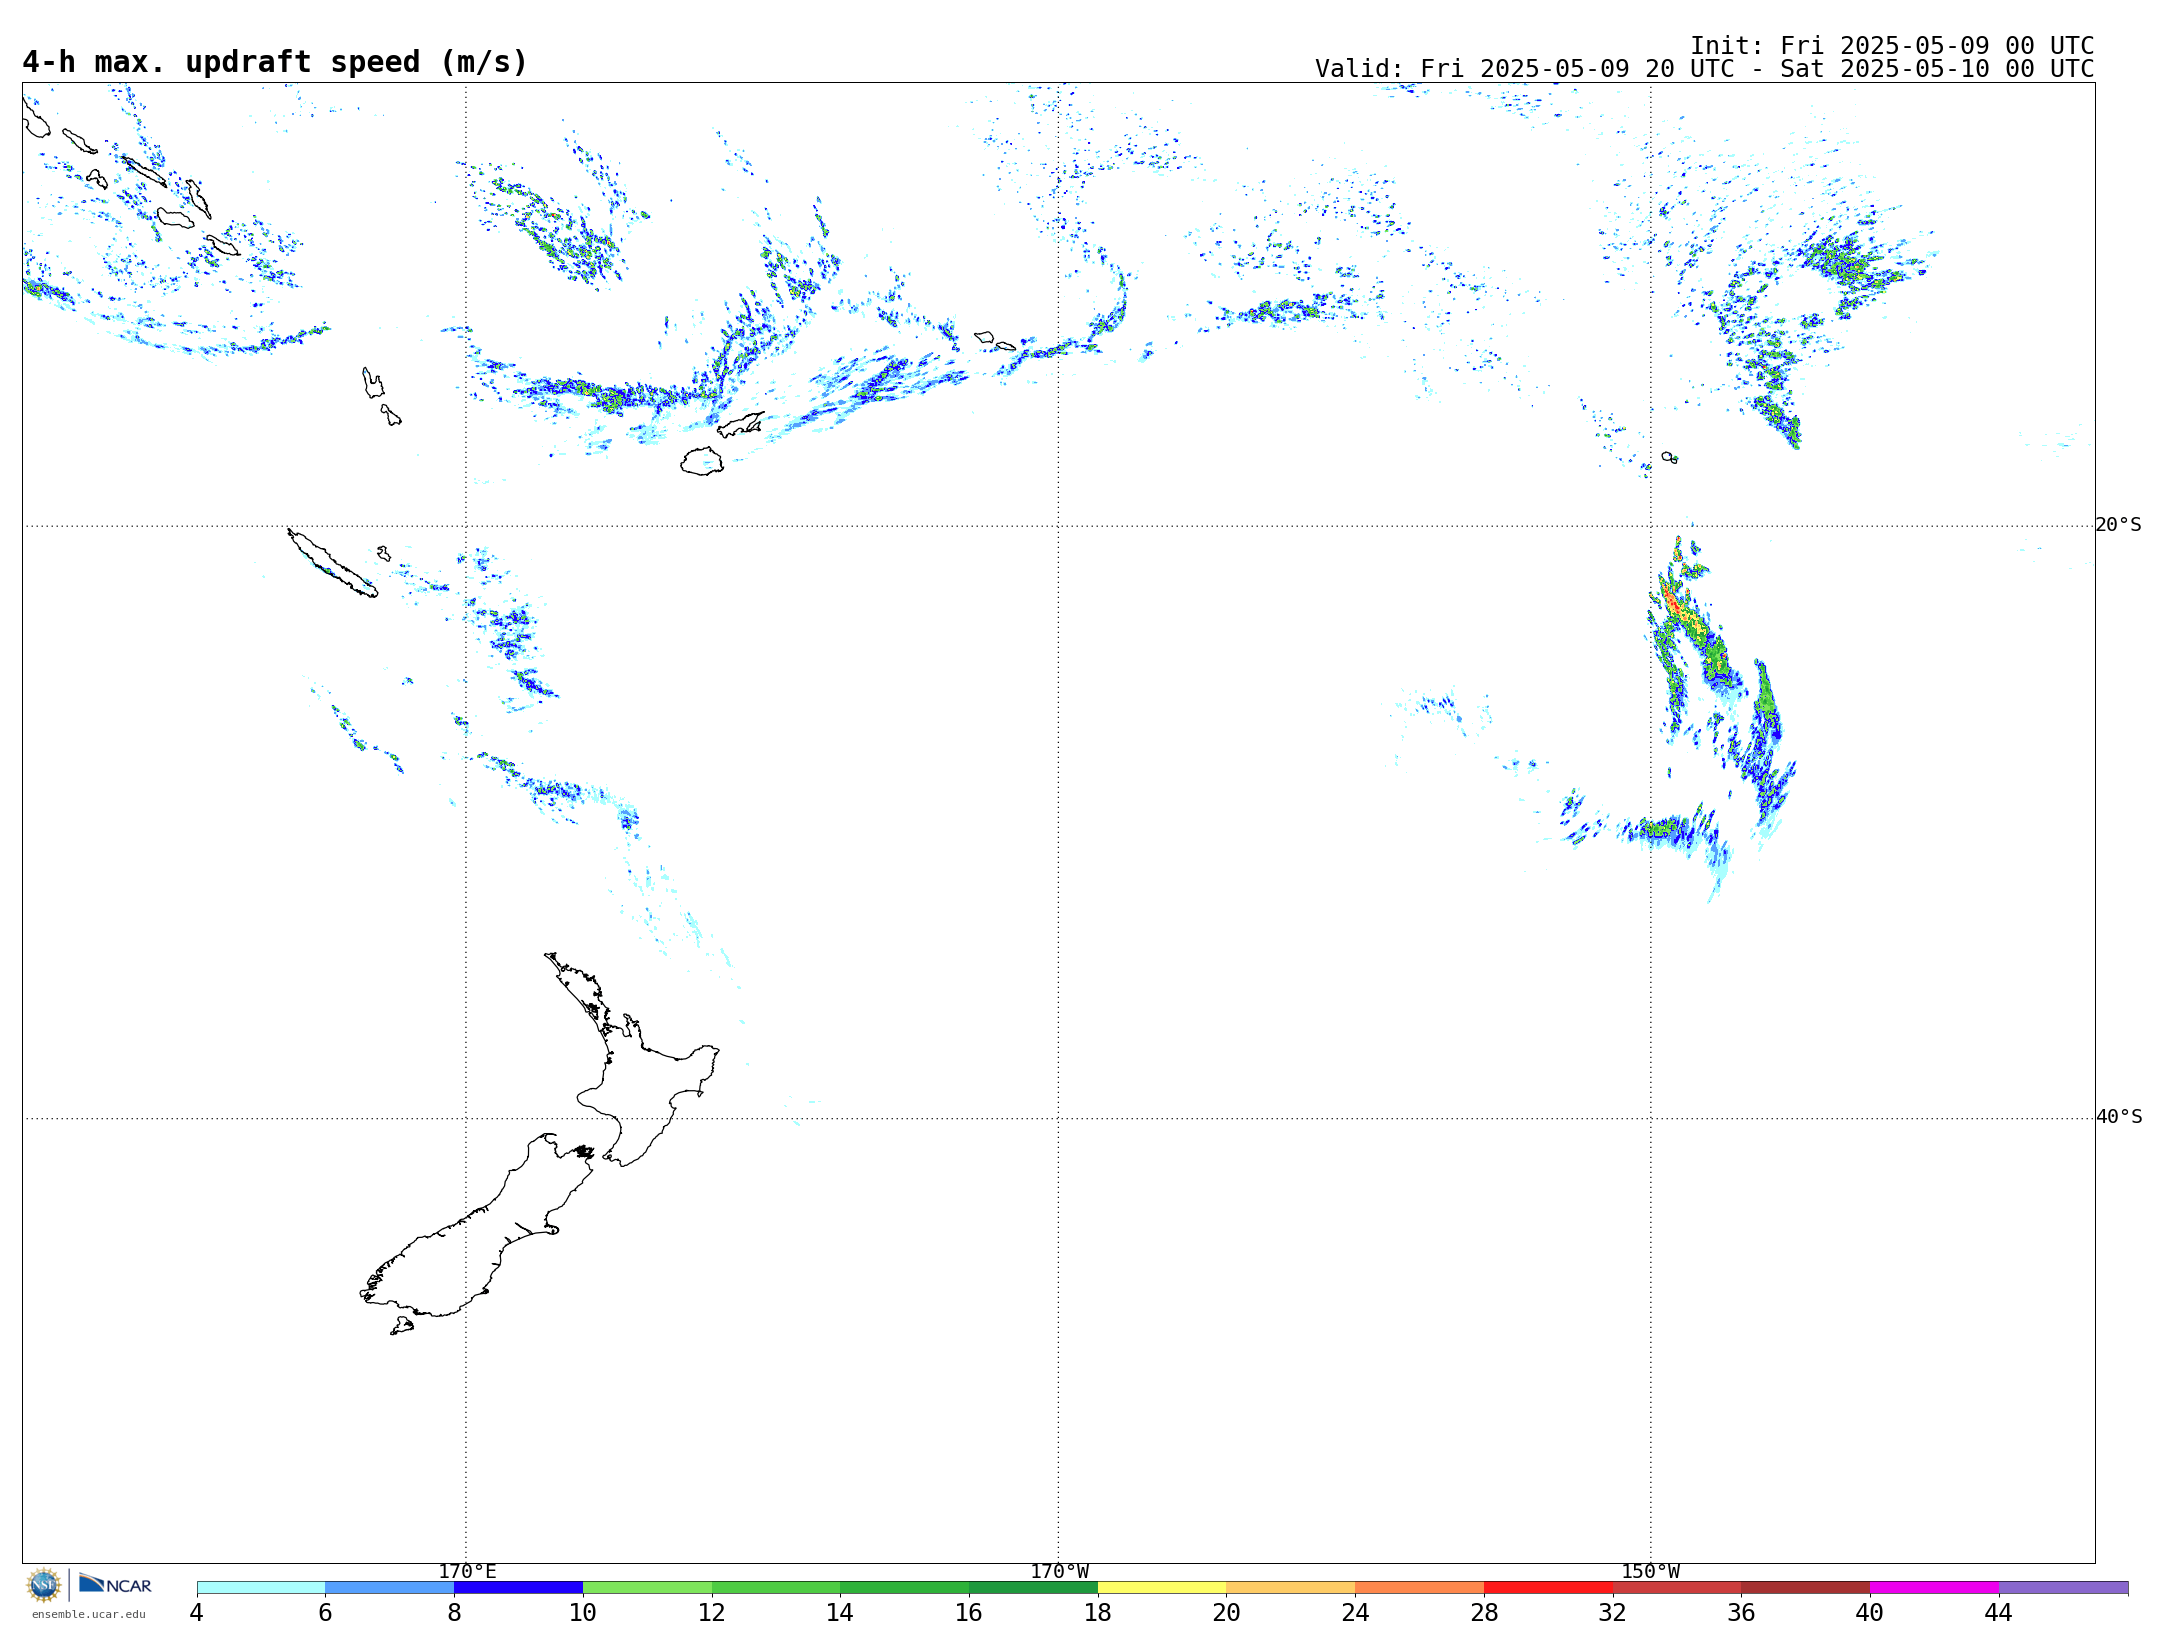Screen dimensions: 2160x1626
Task: Click the colorbar tick label 12
Action: pyautogui.click(x=712, y=1613)
